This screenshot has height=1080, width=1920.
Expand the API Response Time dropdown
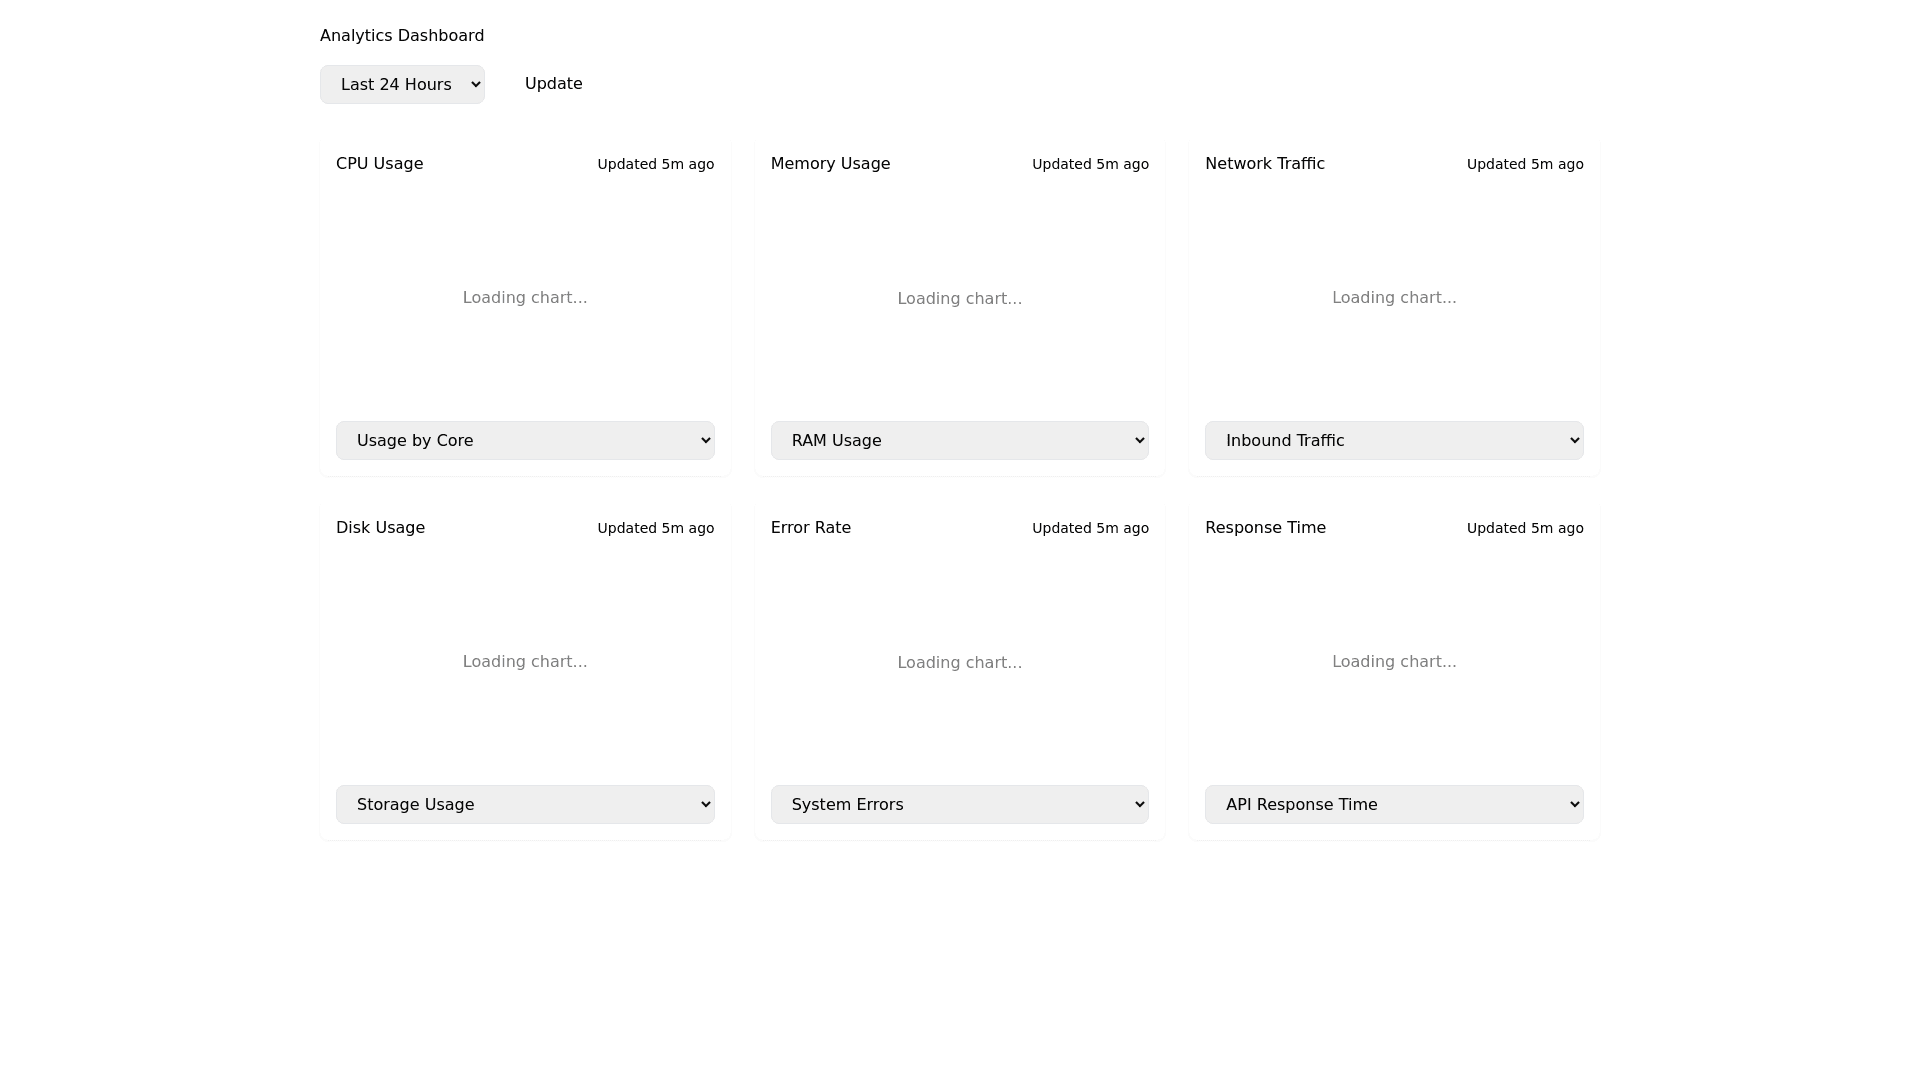pyautogui.click(x=1393, y=805)
